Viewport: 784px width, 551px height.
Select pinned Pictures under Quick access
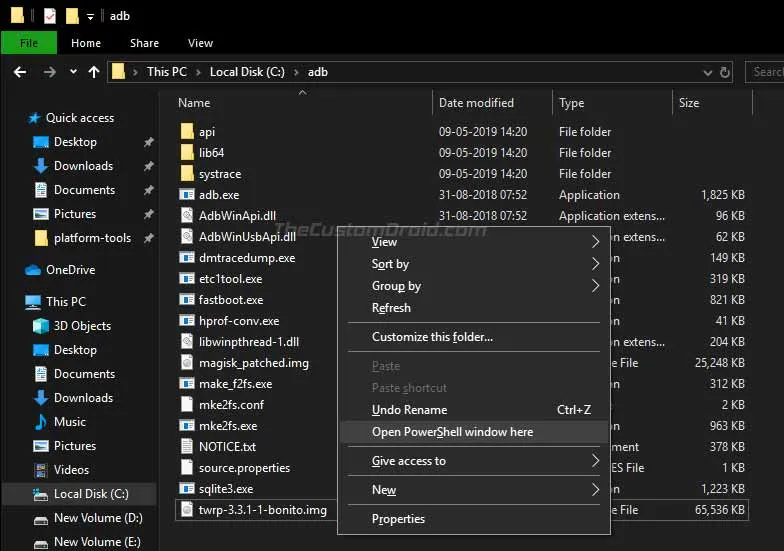pyautogui.click(x=74, y=214)
